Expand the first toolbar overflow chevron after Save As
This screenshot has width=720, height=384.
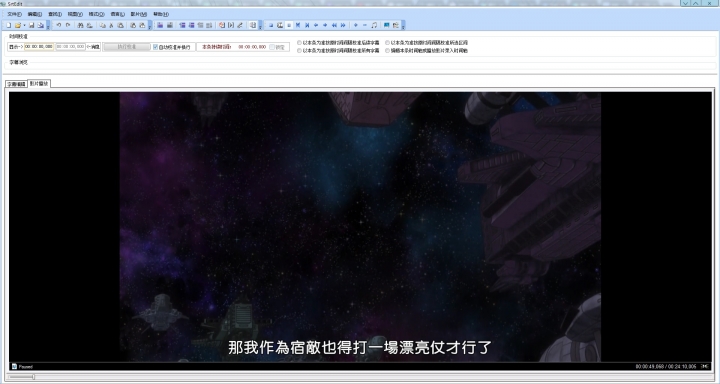pyautogui.click(x=48, y=26)
